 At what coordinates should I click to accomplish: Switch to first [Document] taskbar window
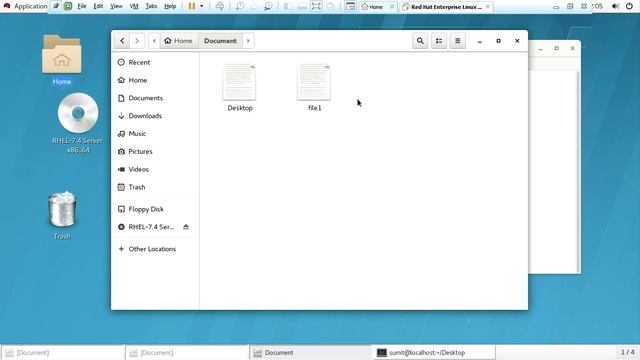[x=63, y=353]
